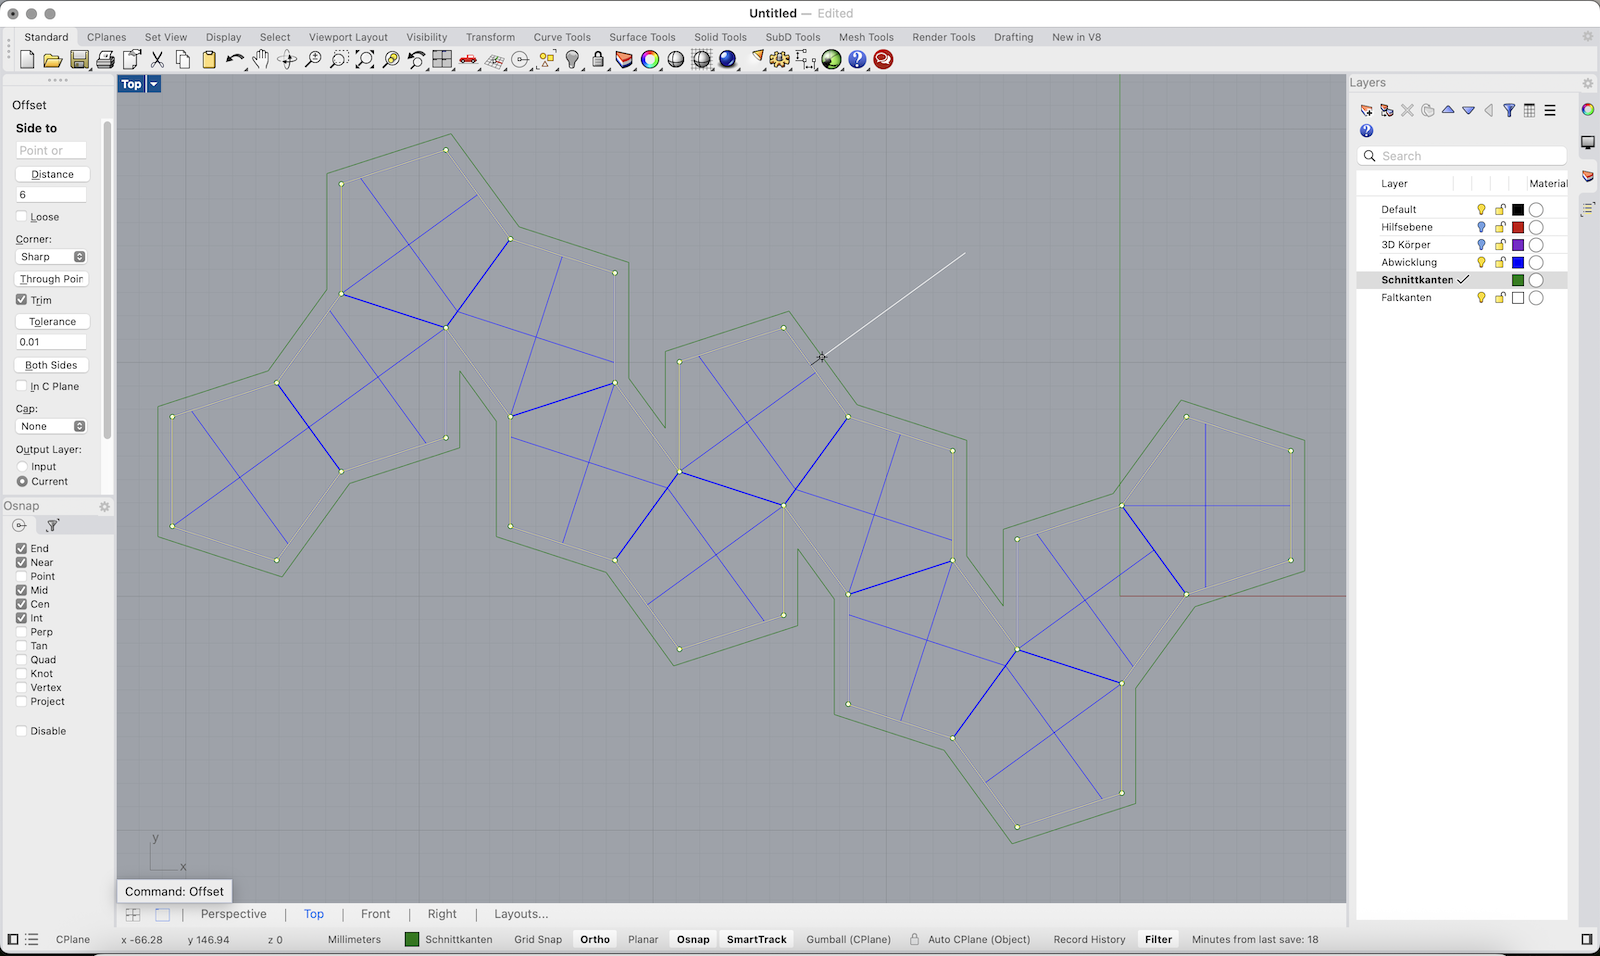Screen dimensions: 1600x956
Task: Switch to Perspective viewport tab
Action: tap(233, 914)
